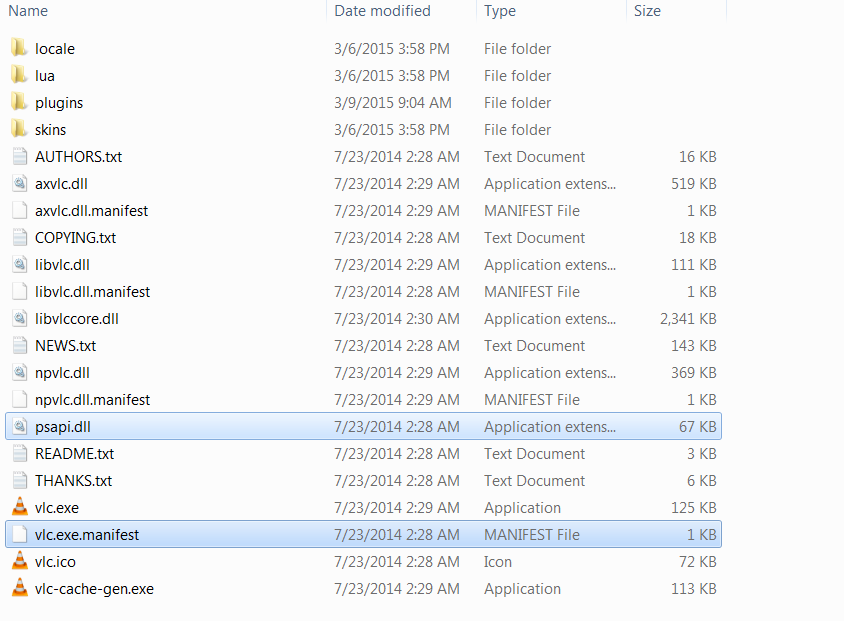This screenshot has height=621, width=844.
Task: Click the Type column header
Action: [500, 11]
